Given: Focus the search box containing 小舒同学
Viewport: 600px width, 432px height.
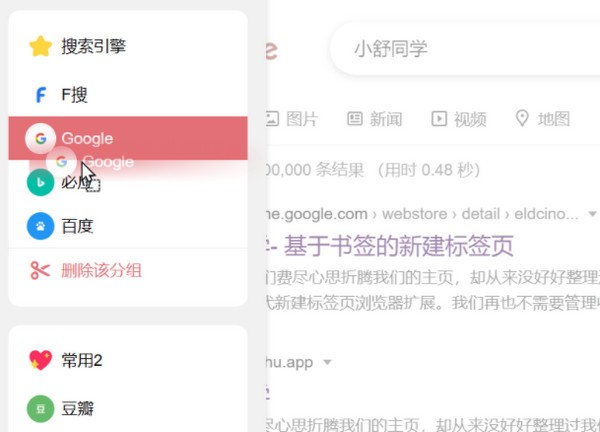Looking at the screenshot, I should pyautogui.click(x=465, y=49).
